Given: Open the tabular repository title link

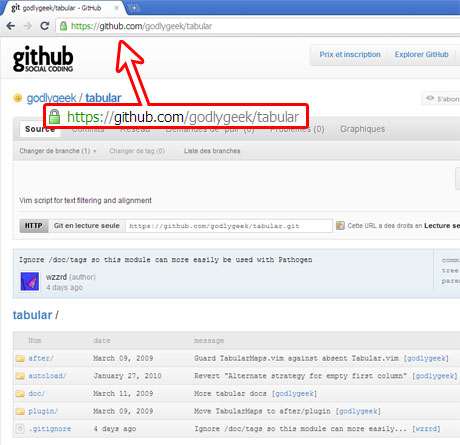Looking at the screenshot, I should (x=103, y=98).
